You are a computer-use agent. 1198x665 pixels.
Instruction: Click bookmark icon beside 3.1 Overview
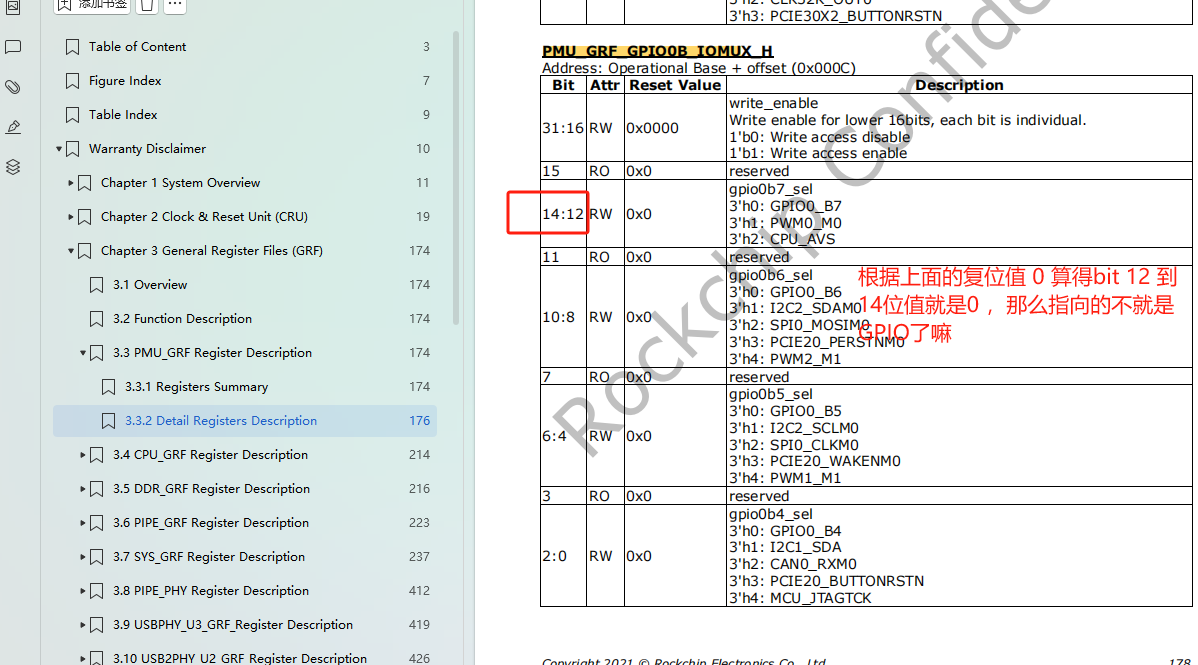click(96, 284)
